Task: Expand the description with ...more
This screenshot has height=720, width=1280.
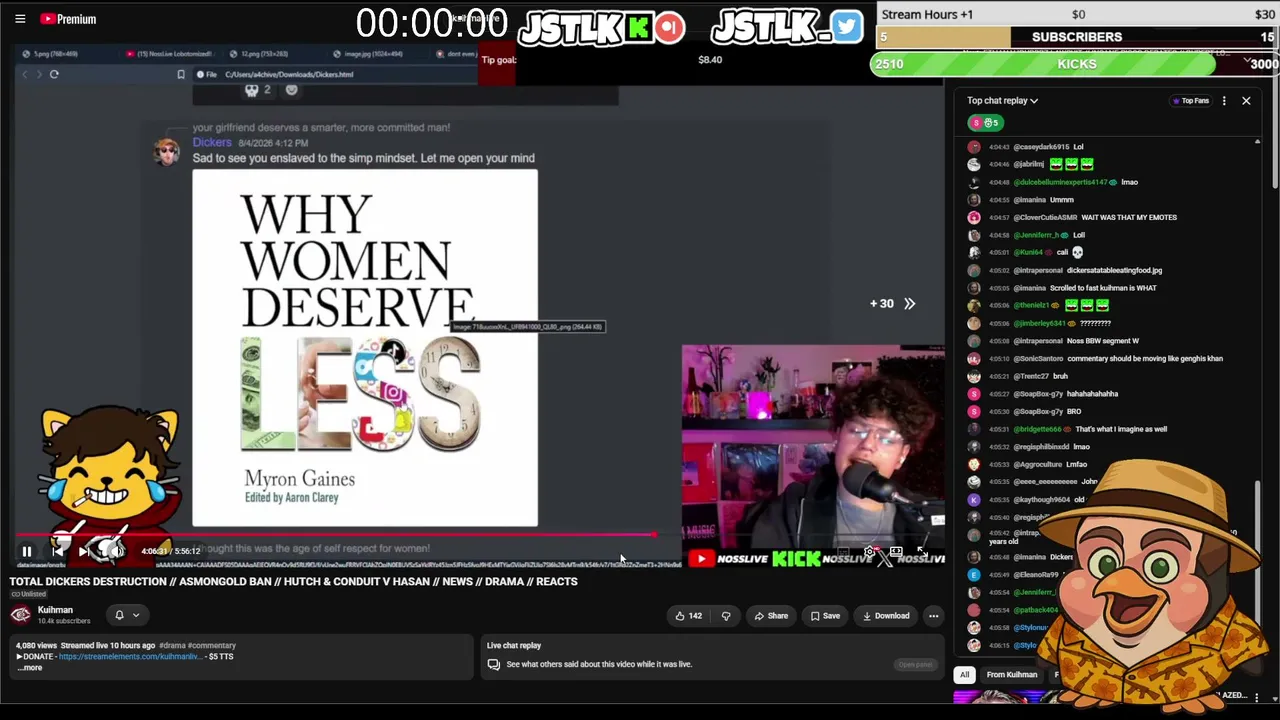Action: coord(30,668)
